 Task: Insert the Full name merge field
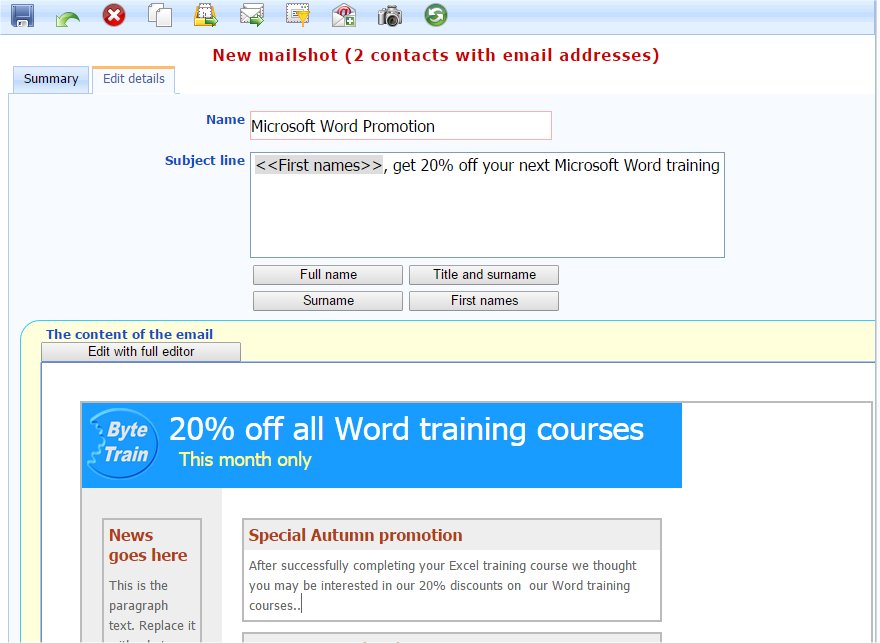pyautogui.click(x=328, y=275)
